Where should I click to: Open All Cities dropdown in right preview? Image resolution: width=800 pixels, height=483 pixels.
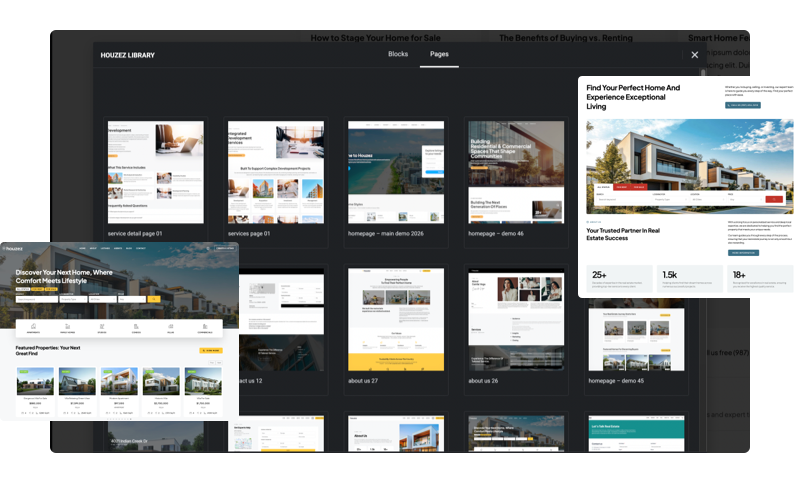(x=708, y=199)
